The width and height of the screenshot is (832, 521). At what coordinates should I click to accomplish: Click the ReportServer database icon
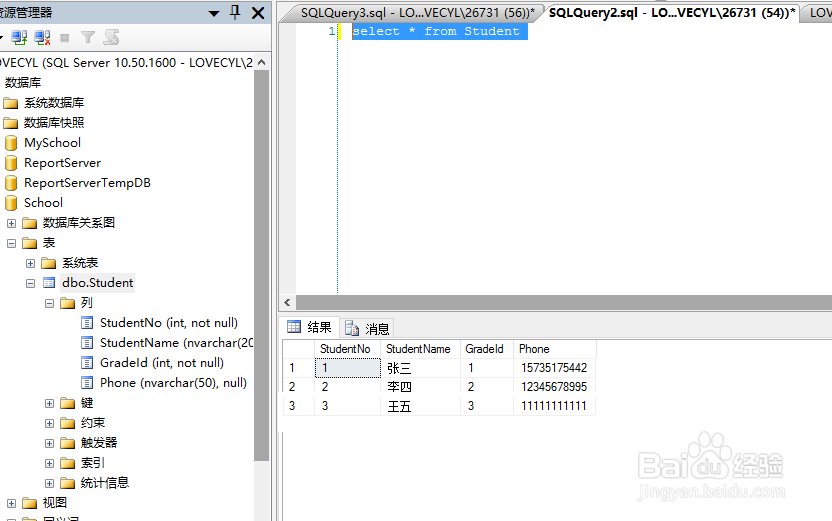click(11, 163)
